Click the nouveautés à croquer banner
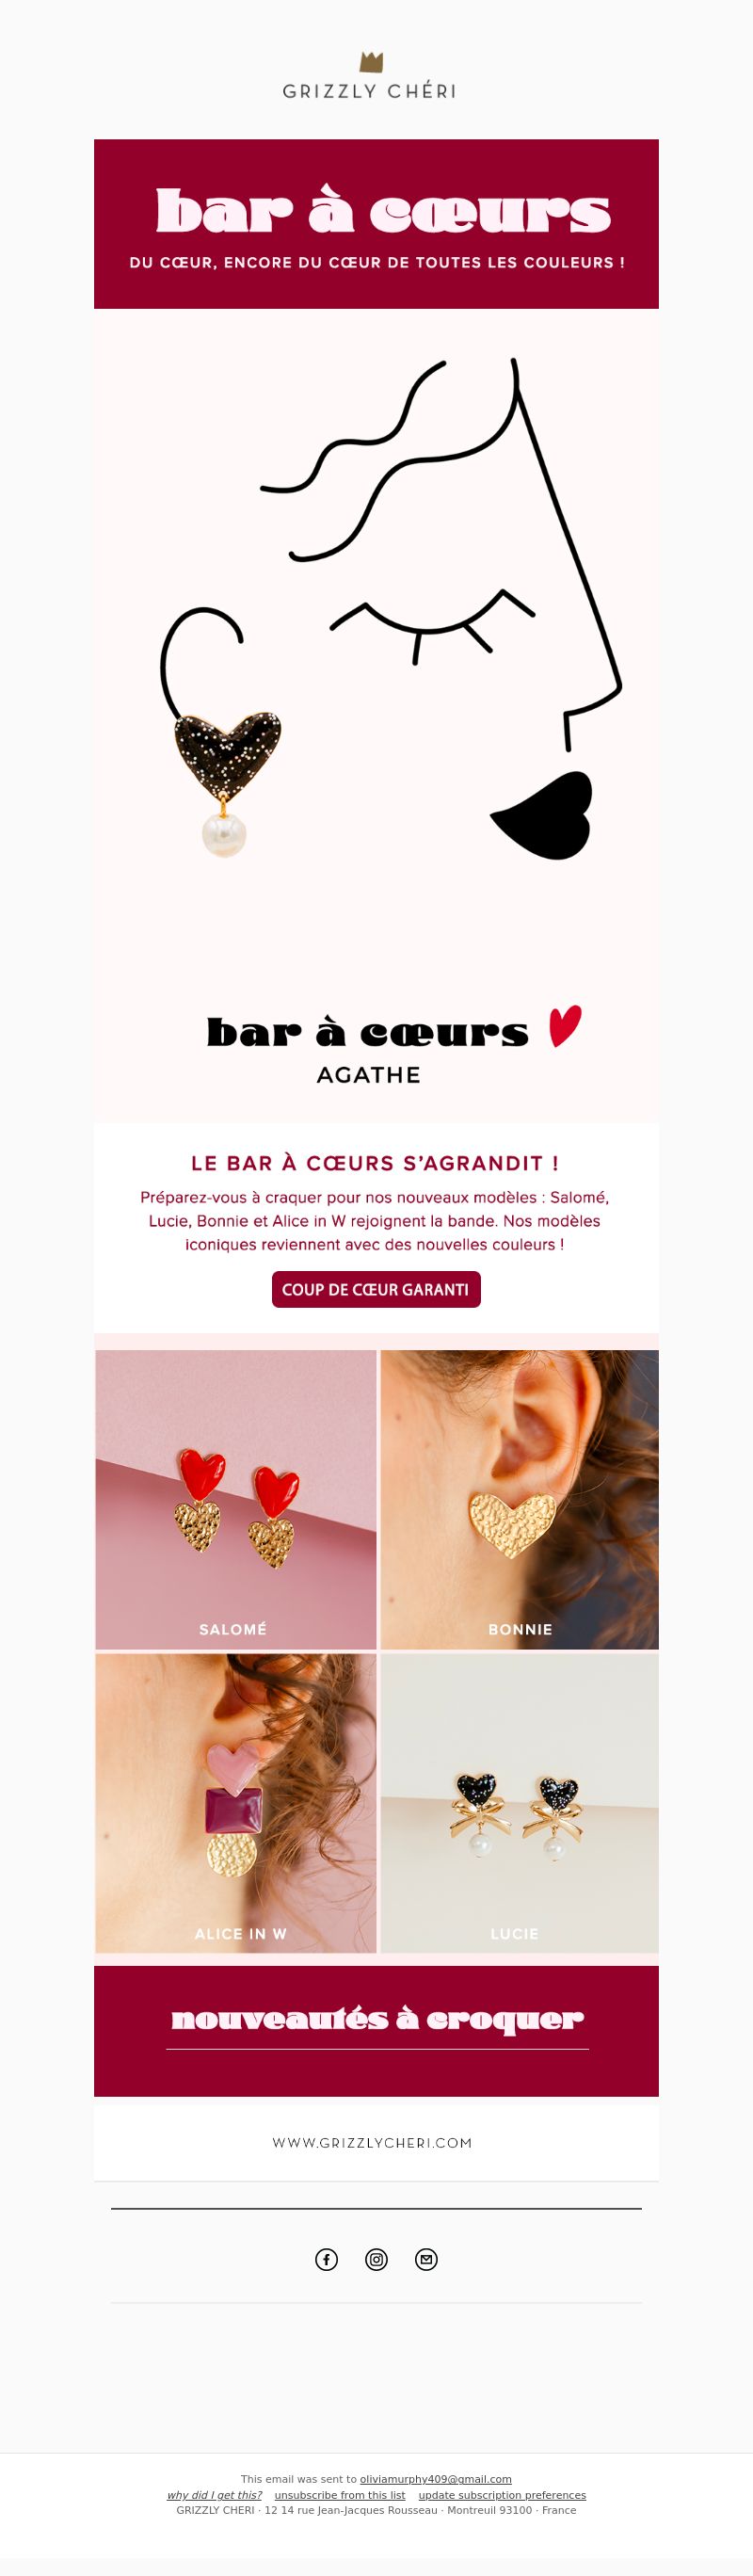This screenshot has width=753, height=2576. [376, 2031]
